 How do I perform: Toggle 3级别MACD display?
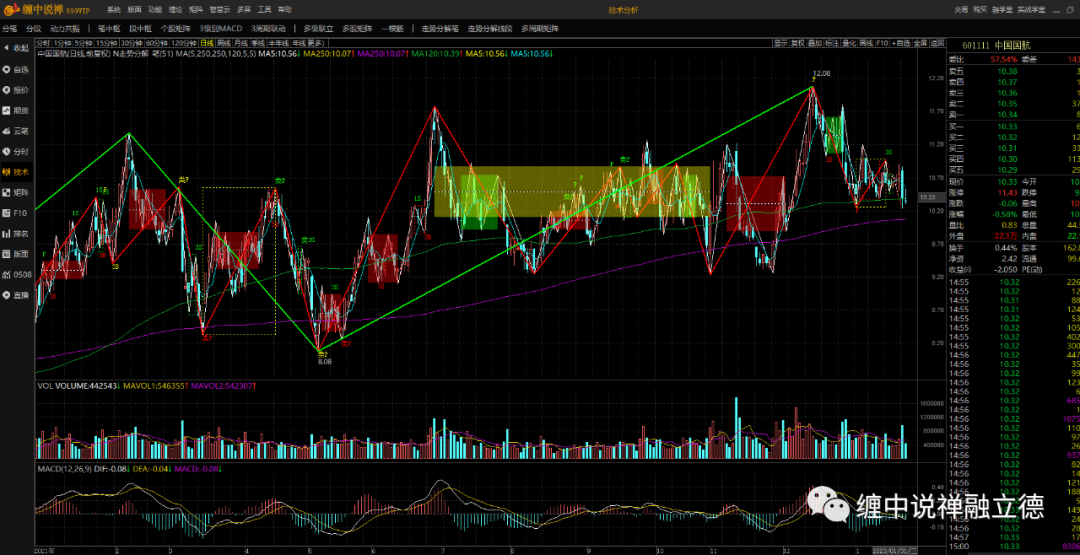[221, 29]
